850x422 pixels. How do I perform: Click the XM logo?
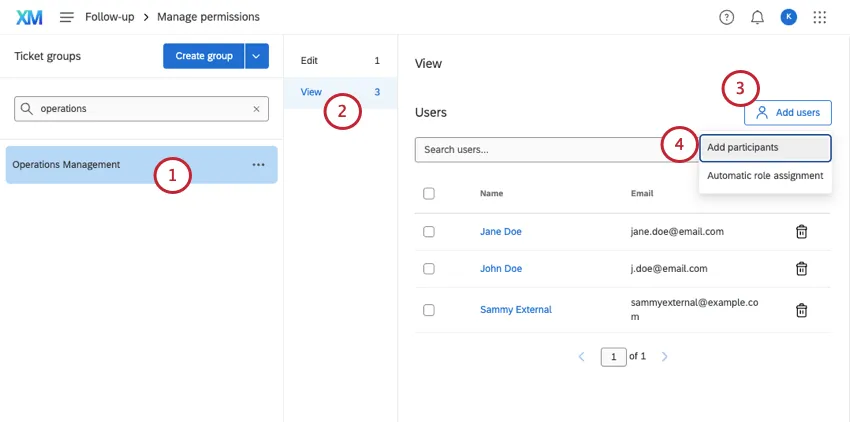click(x=29, y=17)
